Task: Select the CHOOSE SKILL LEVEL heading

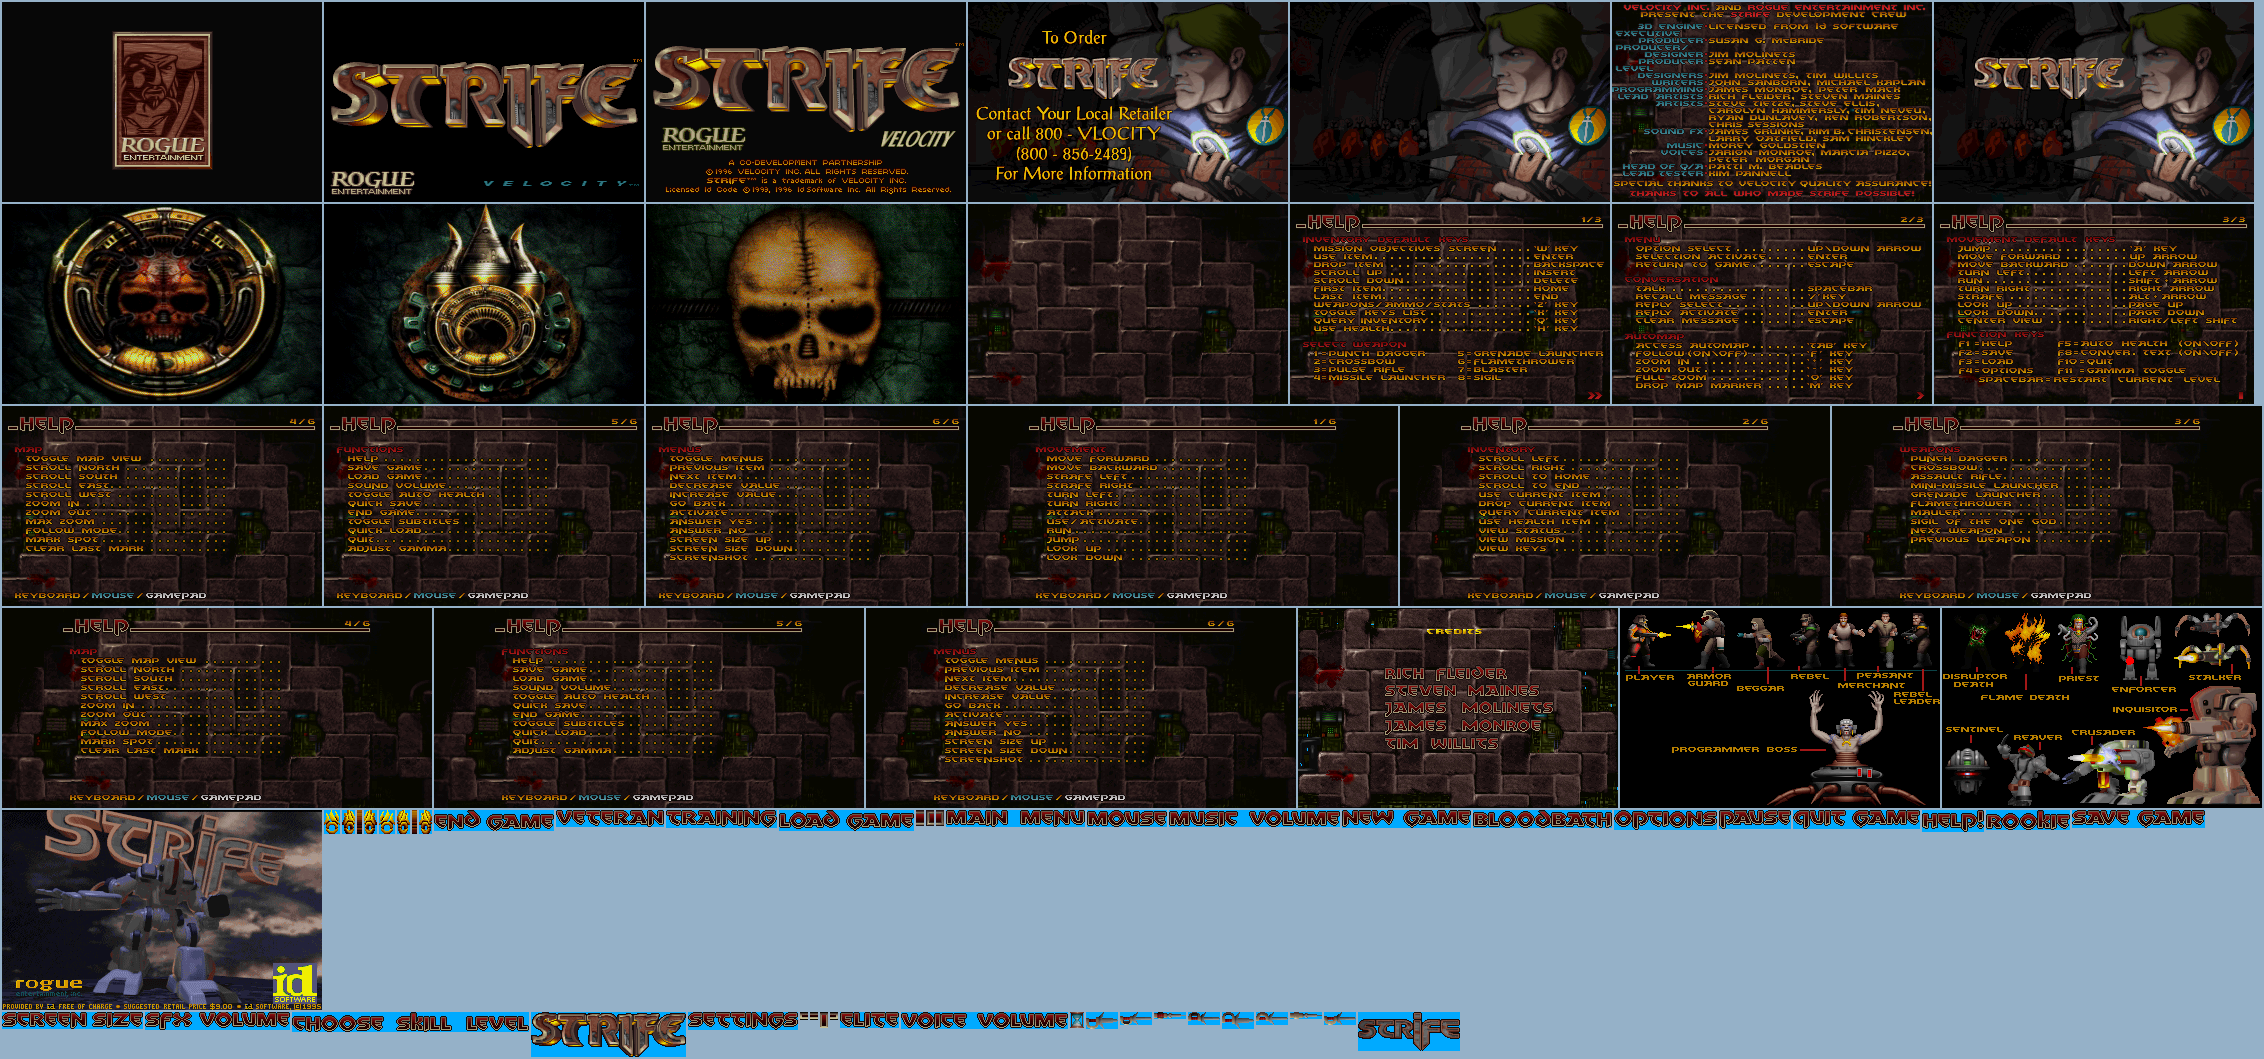Action: [x=410, y=1023]
